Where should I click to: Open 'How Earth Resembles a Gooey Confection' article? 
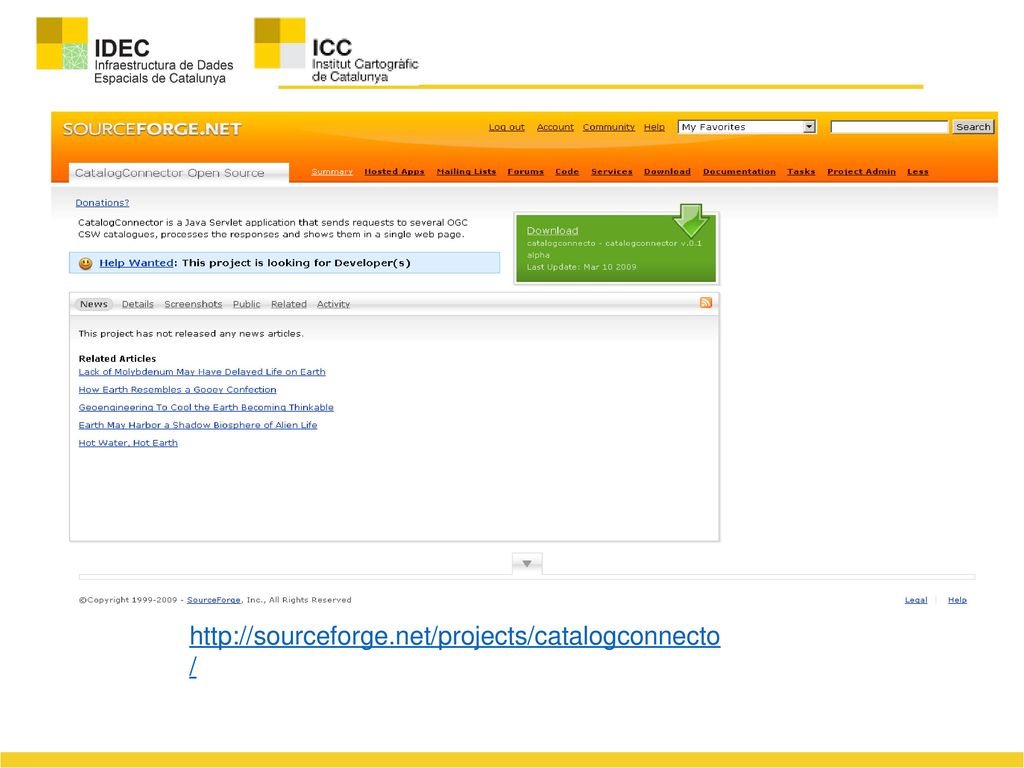coord(178,390)
